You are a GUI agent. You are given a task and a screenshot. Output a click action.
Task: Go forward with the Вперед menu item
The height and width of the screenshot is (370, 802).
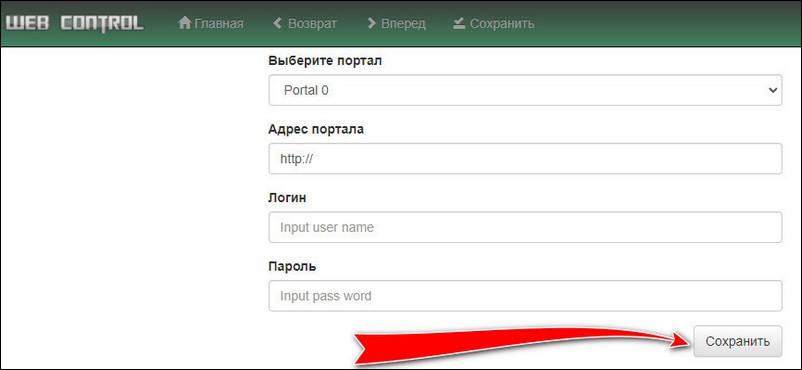[x=396, y=24]
